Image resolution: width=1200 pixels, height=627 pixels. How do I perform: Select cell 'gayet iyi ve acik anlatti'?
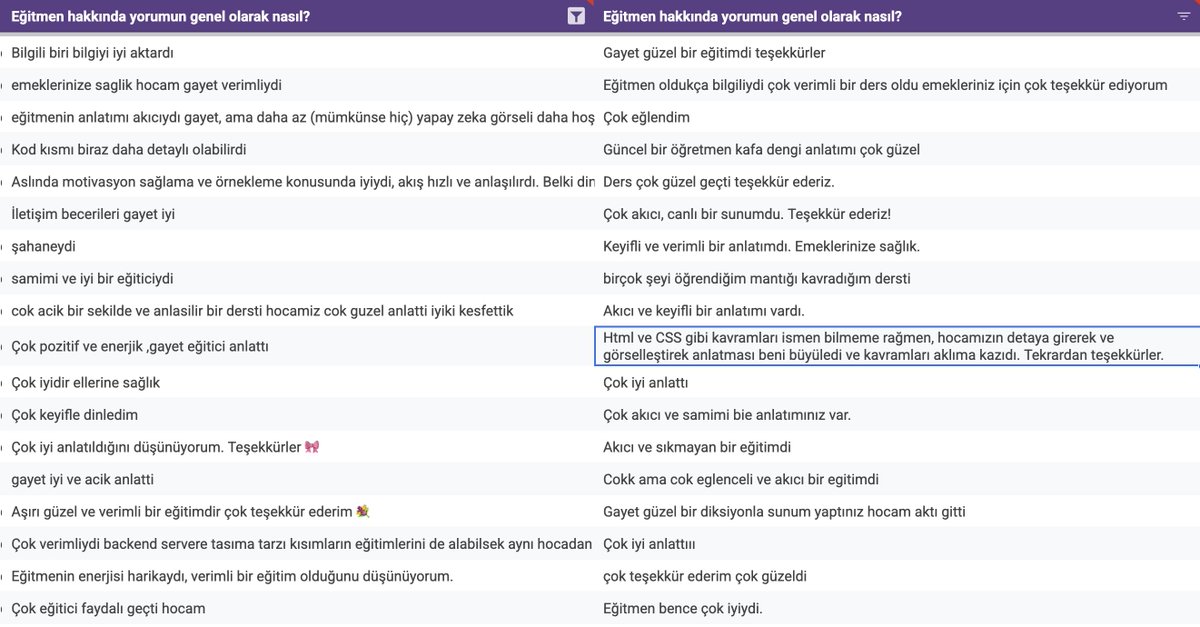point(297,479)
